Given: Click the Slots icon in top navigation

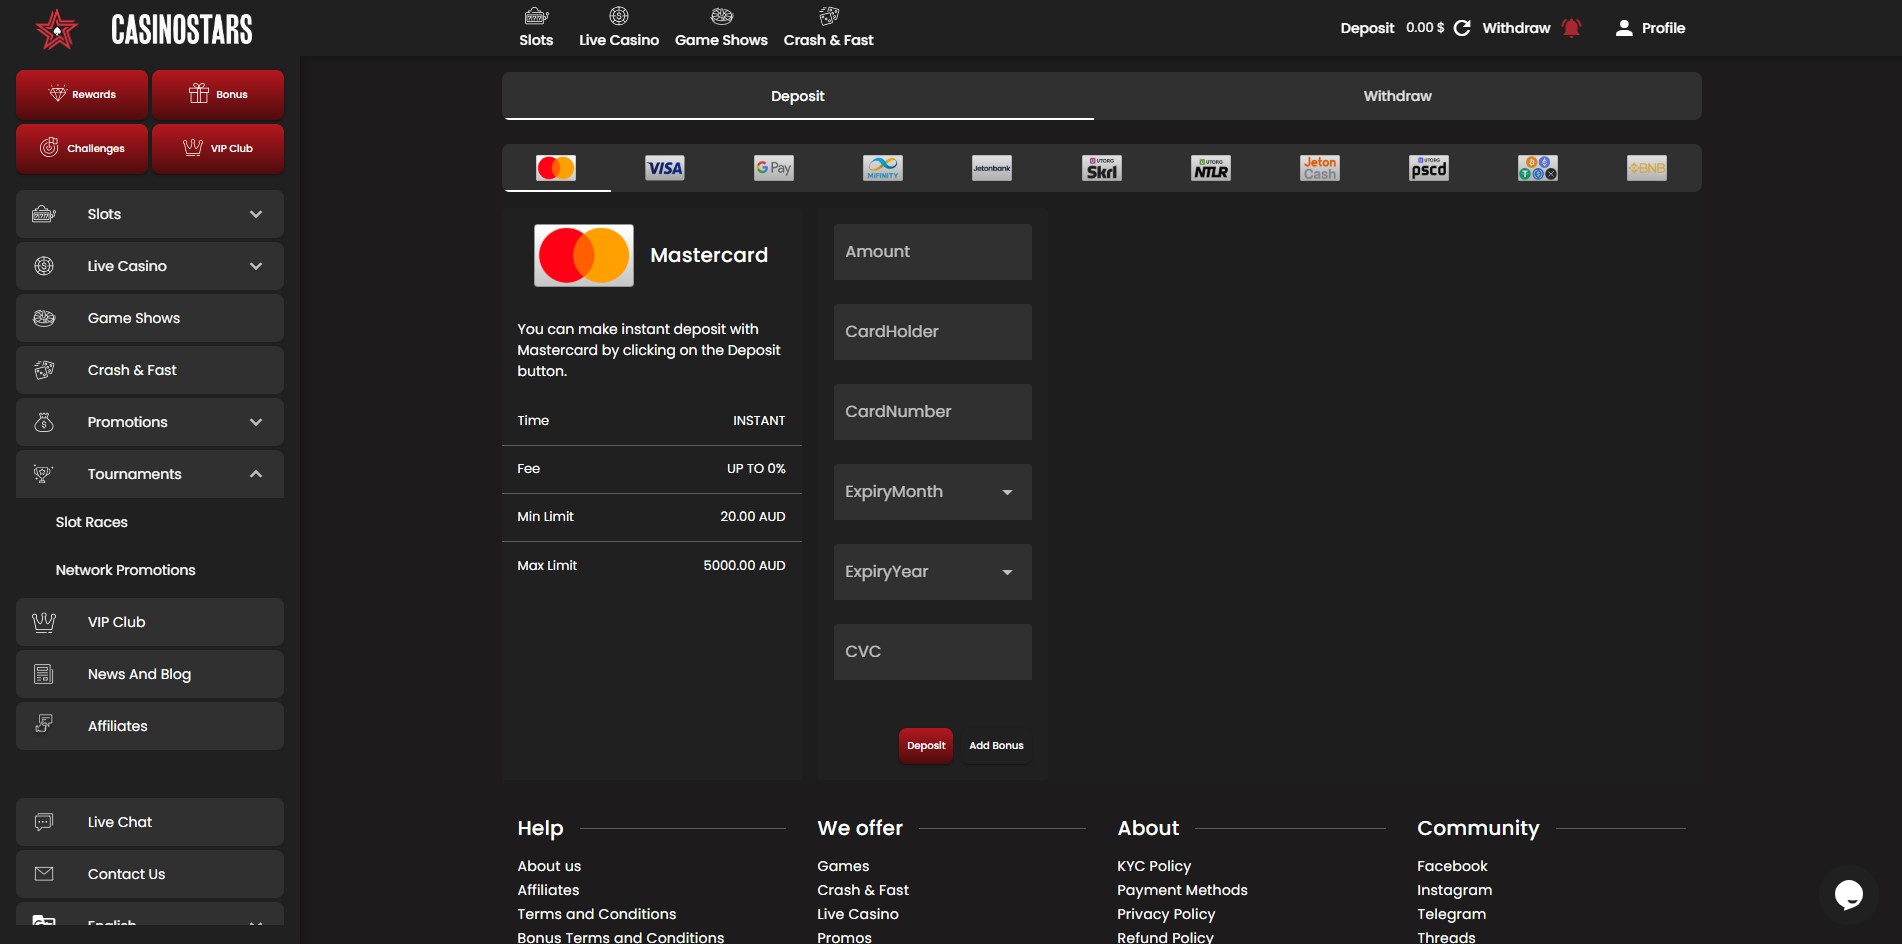Looking at the screenshot, I should (536, 16).
